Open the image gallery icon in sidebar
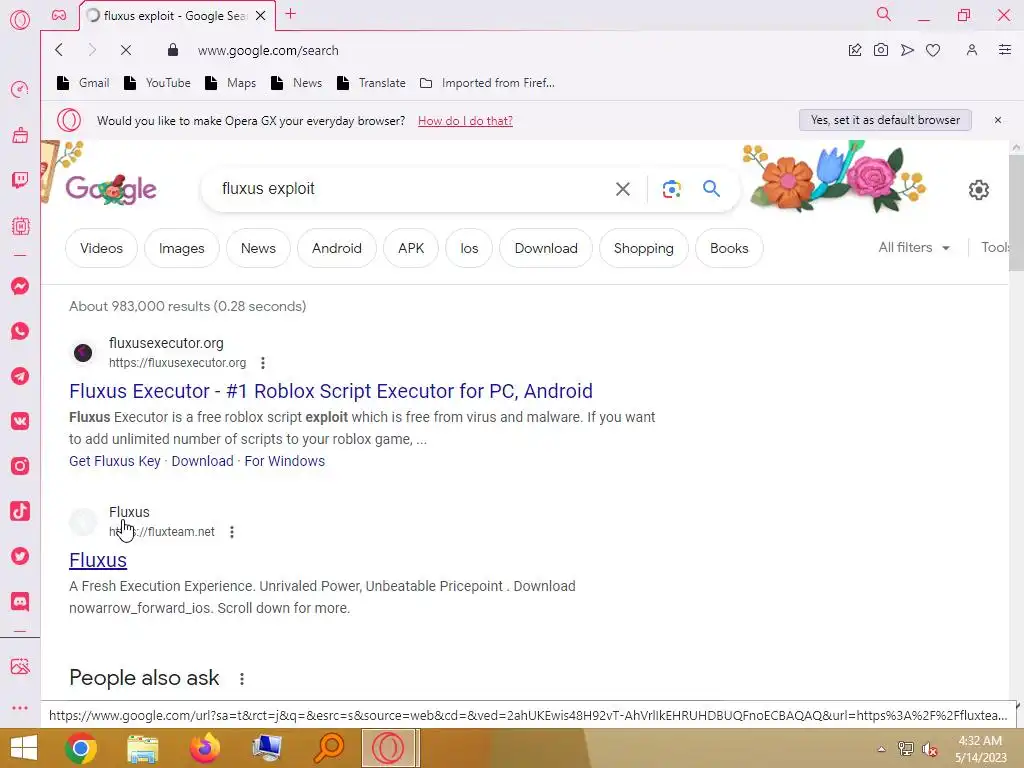The height and width of the screenshot is (768, 1024). pyautogui.click(x=20, y=666)
